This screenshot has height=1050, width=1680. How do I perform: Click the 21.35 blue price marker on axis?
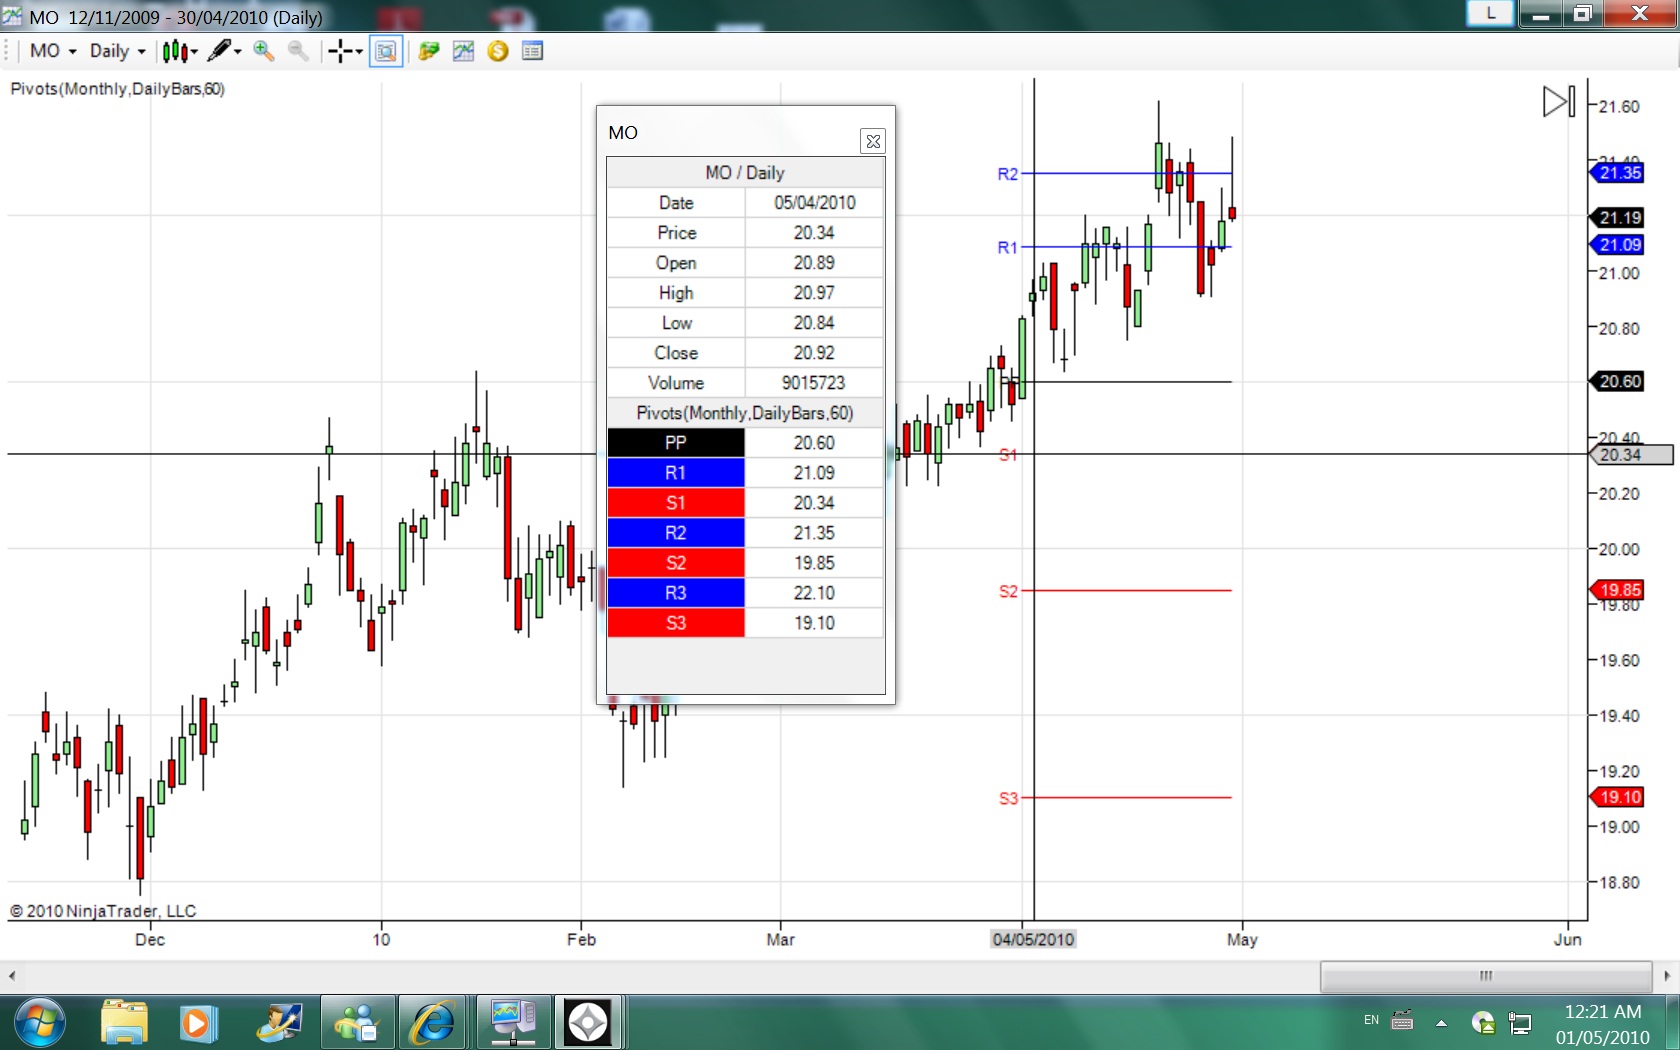click(1617, 173)
